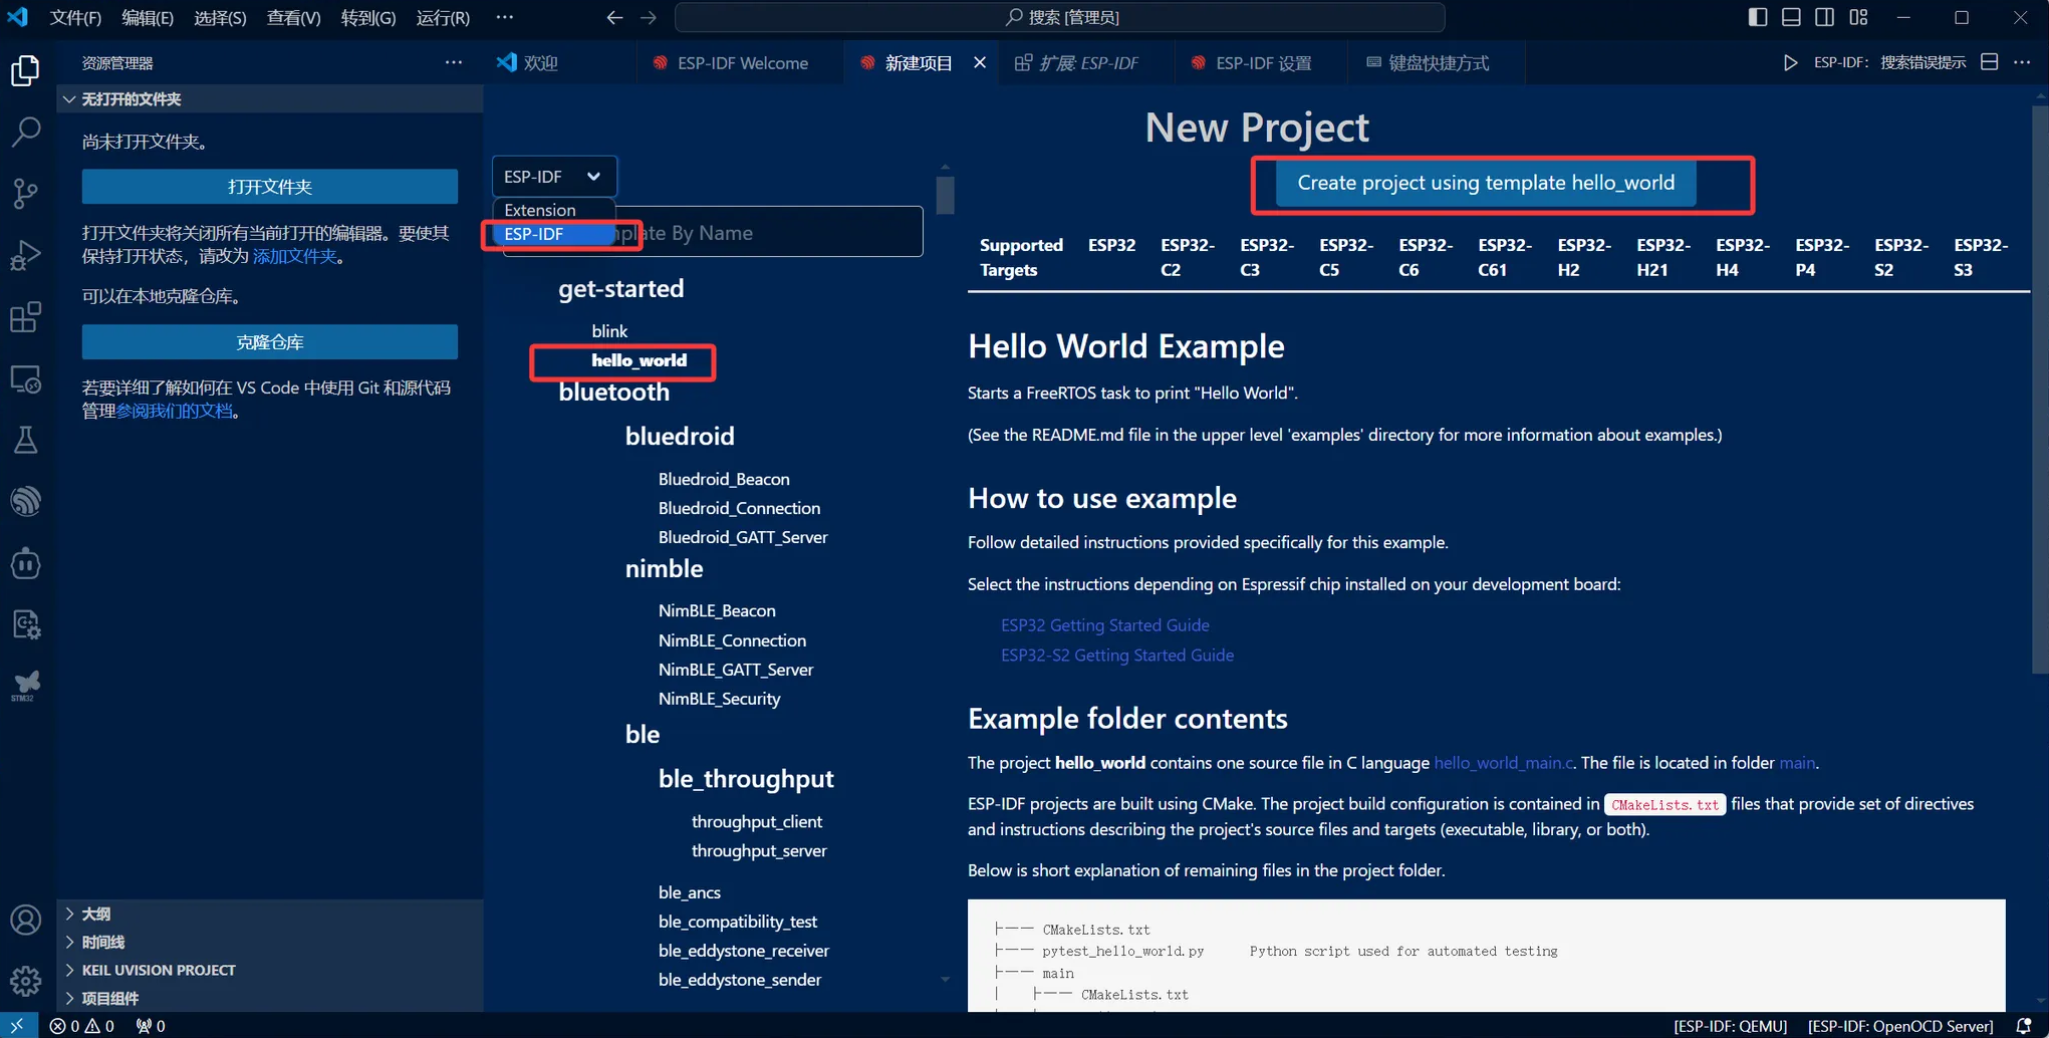Customize layout icon in title bar
The height and width of the screenshot is (1038, 2049).
pos(1859,17)
